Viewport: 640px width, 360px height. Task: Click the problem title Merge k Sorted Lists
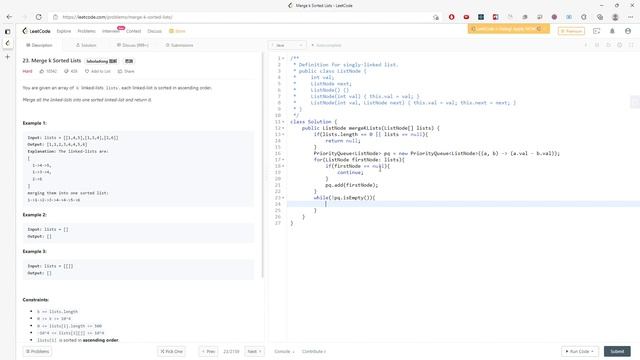click(52, 61)
